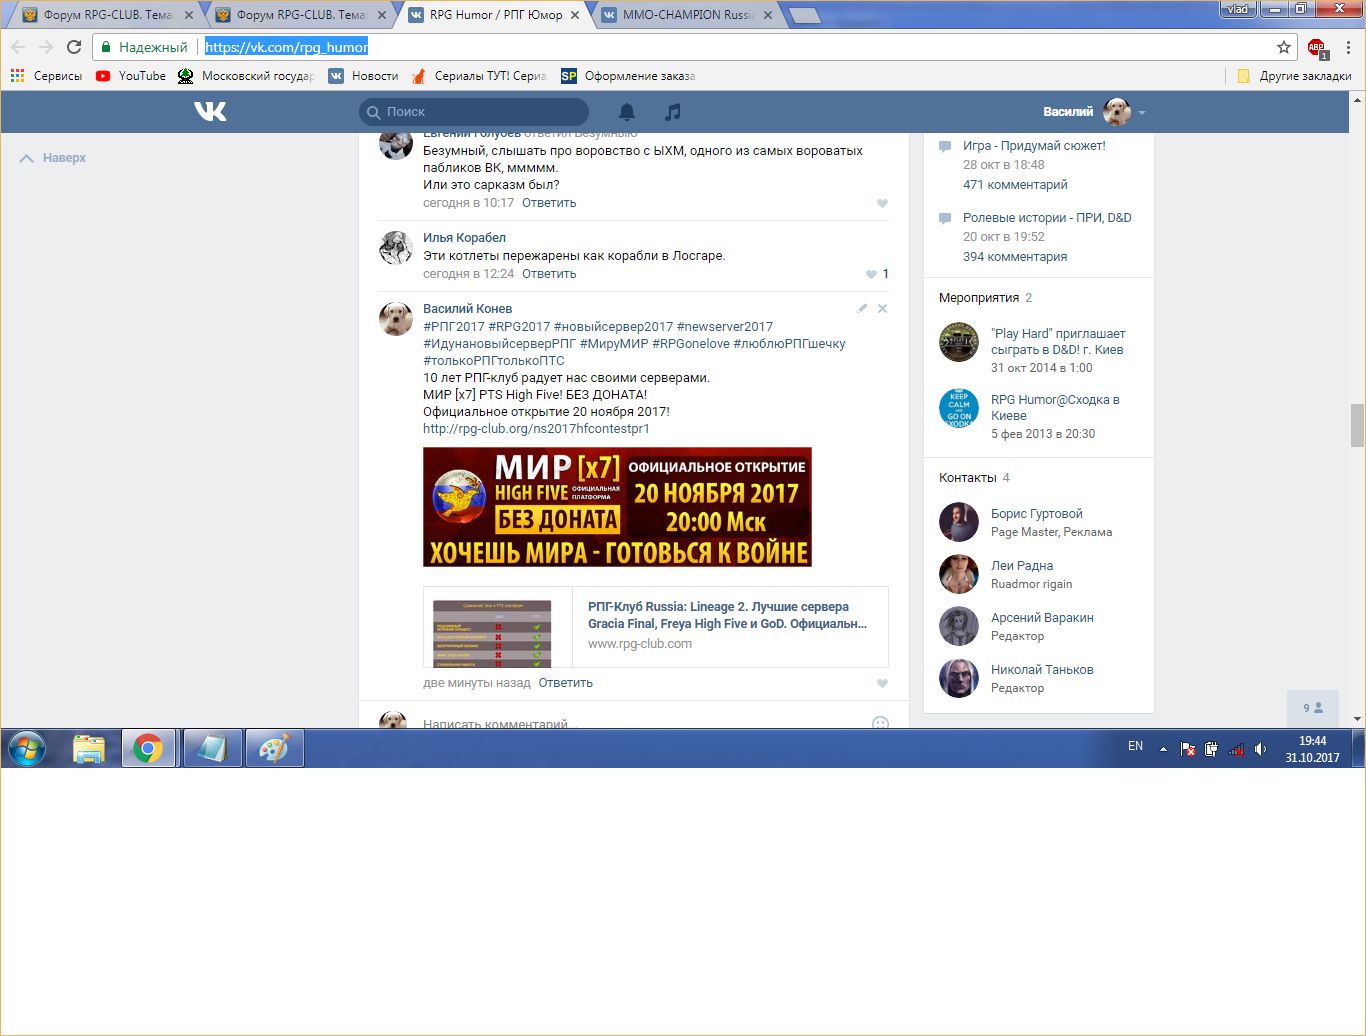Open the volume control in system tray
The height and width of the screenshot is (1036, 1366).
1260,748
